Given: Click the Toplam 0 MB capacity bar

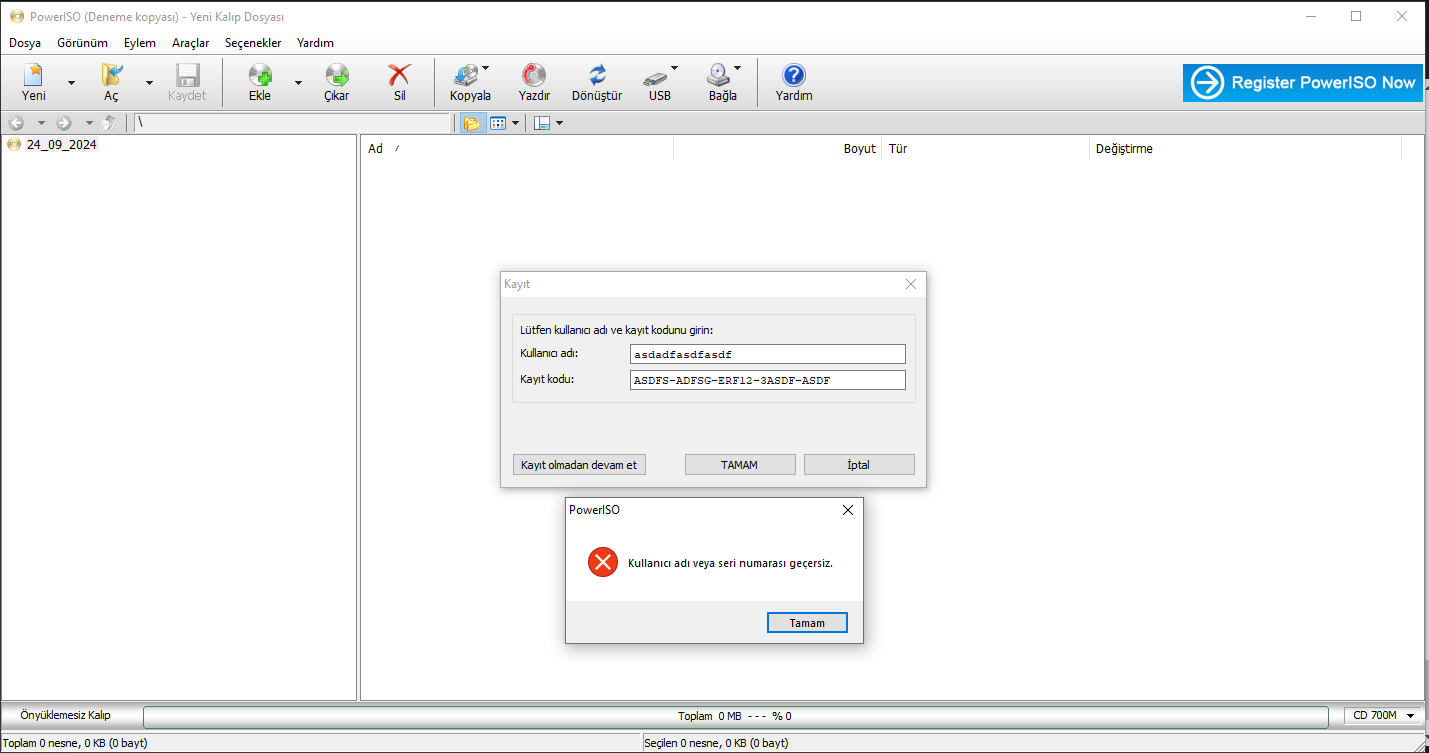Looking at the screenshot, I should tap(735, 716).
